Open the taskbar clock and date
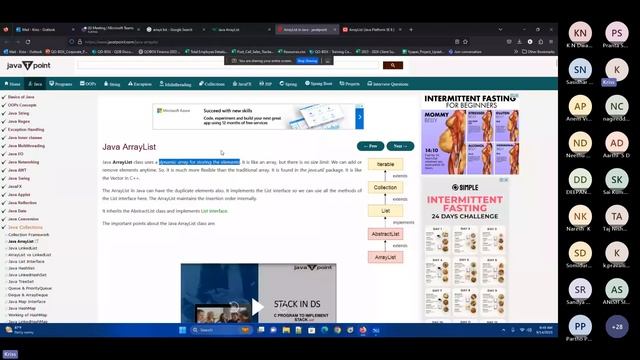 point(545,330)
